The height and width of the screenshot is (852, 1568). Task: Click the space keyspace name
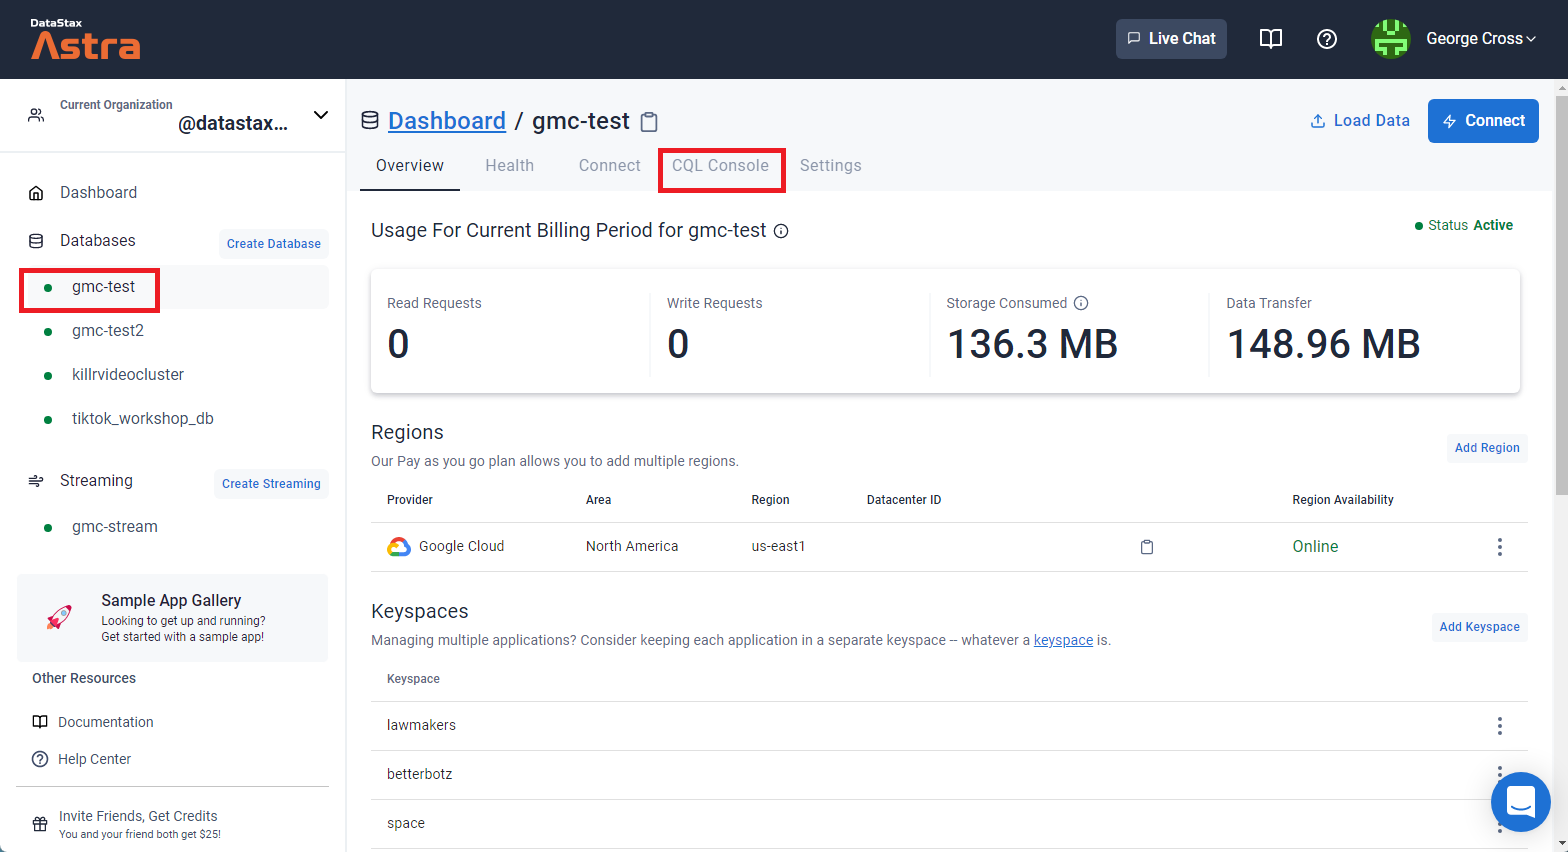(x=406, y=823)
